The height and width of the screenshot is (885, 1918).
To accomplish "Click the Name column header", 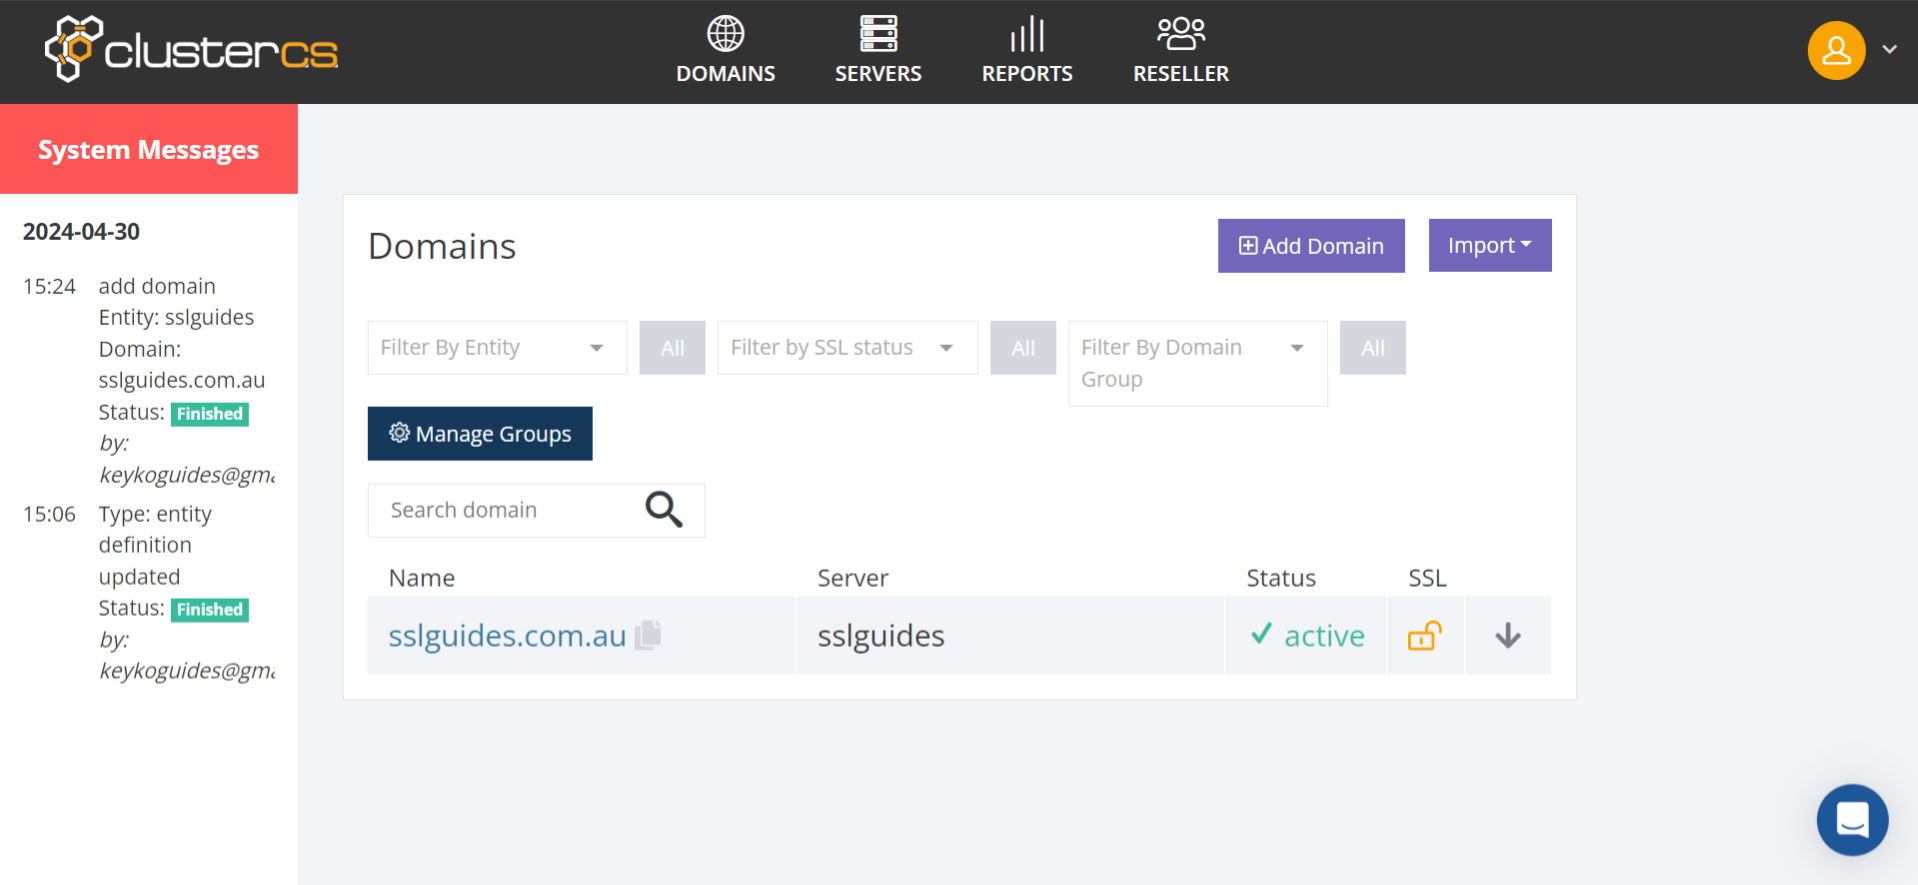I will tap(422, 578).
